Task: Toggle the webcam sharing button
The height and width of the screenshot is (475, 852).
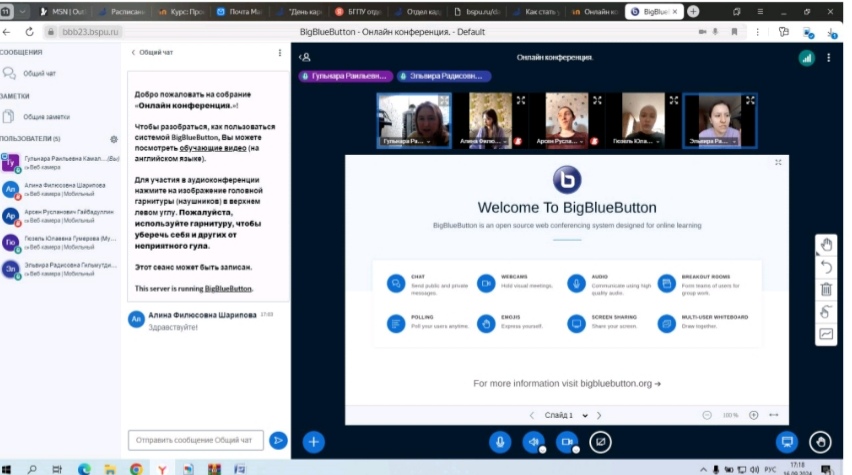Action: pos(567,441)
